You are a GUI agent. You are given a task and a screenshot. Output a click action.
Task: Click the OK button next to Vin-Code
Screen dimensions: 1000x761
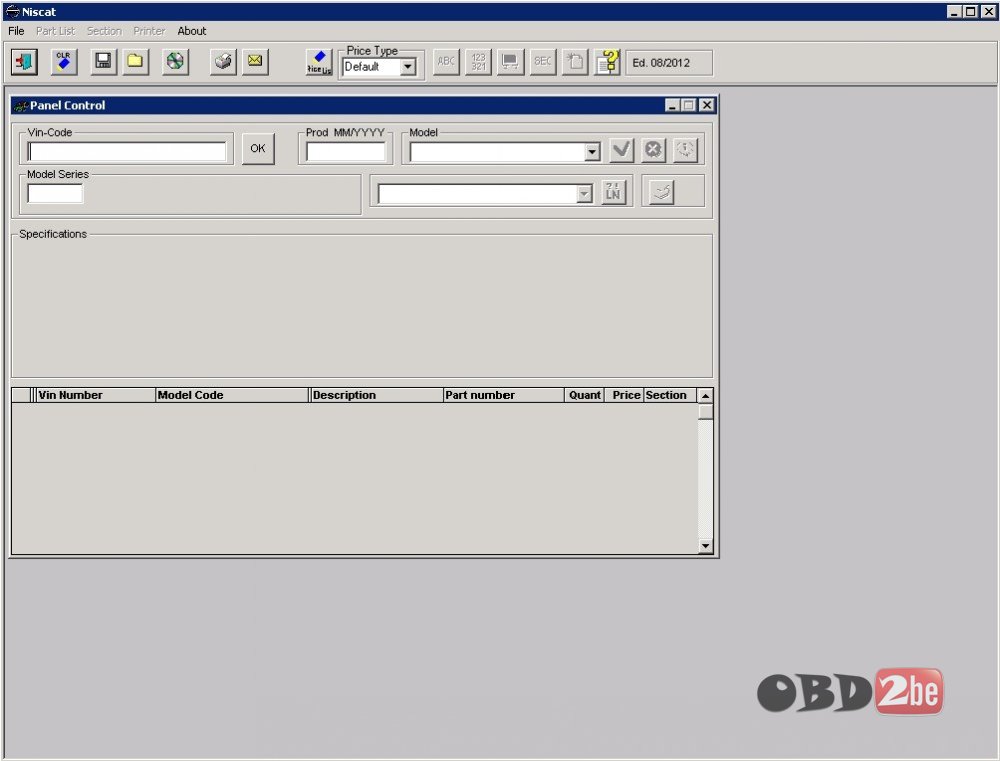pos(258,149)
